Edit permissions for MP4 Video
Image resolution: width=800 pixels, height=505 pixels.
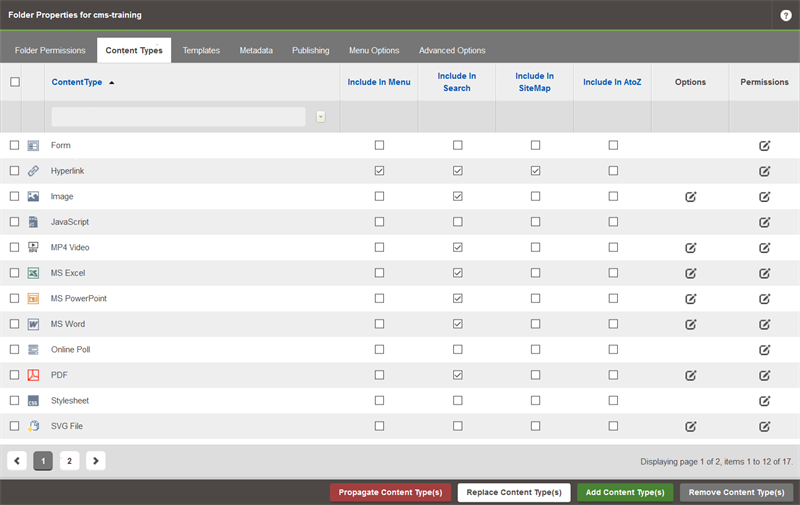tap(764, 248)
